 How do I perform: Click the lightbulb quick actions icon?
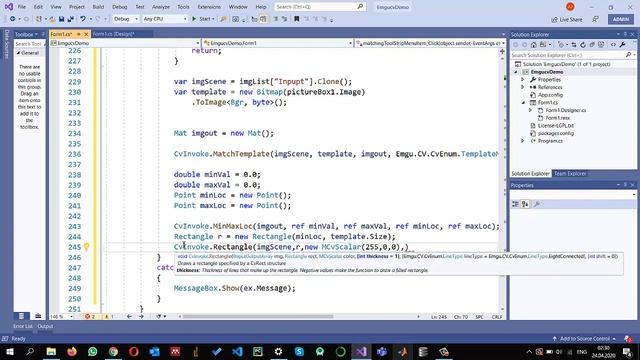click(87, 247)
